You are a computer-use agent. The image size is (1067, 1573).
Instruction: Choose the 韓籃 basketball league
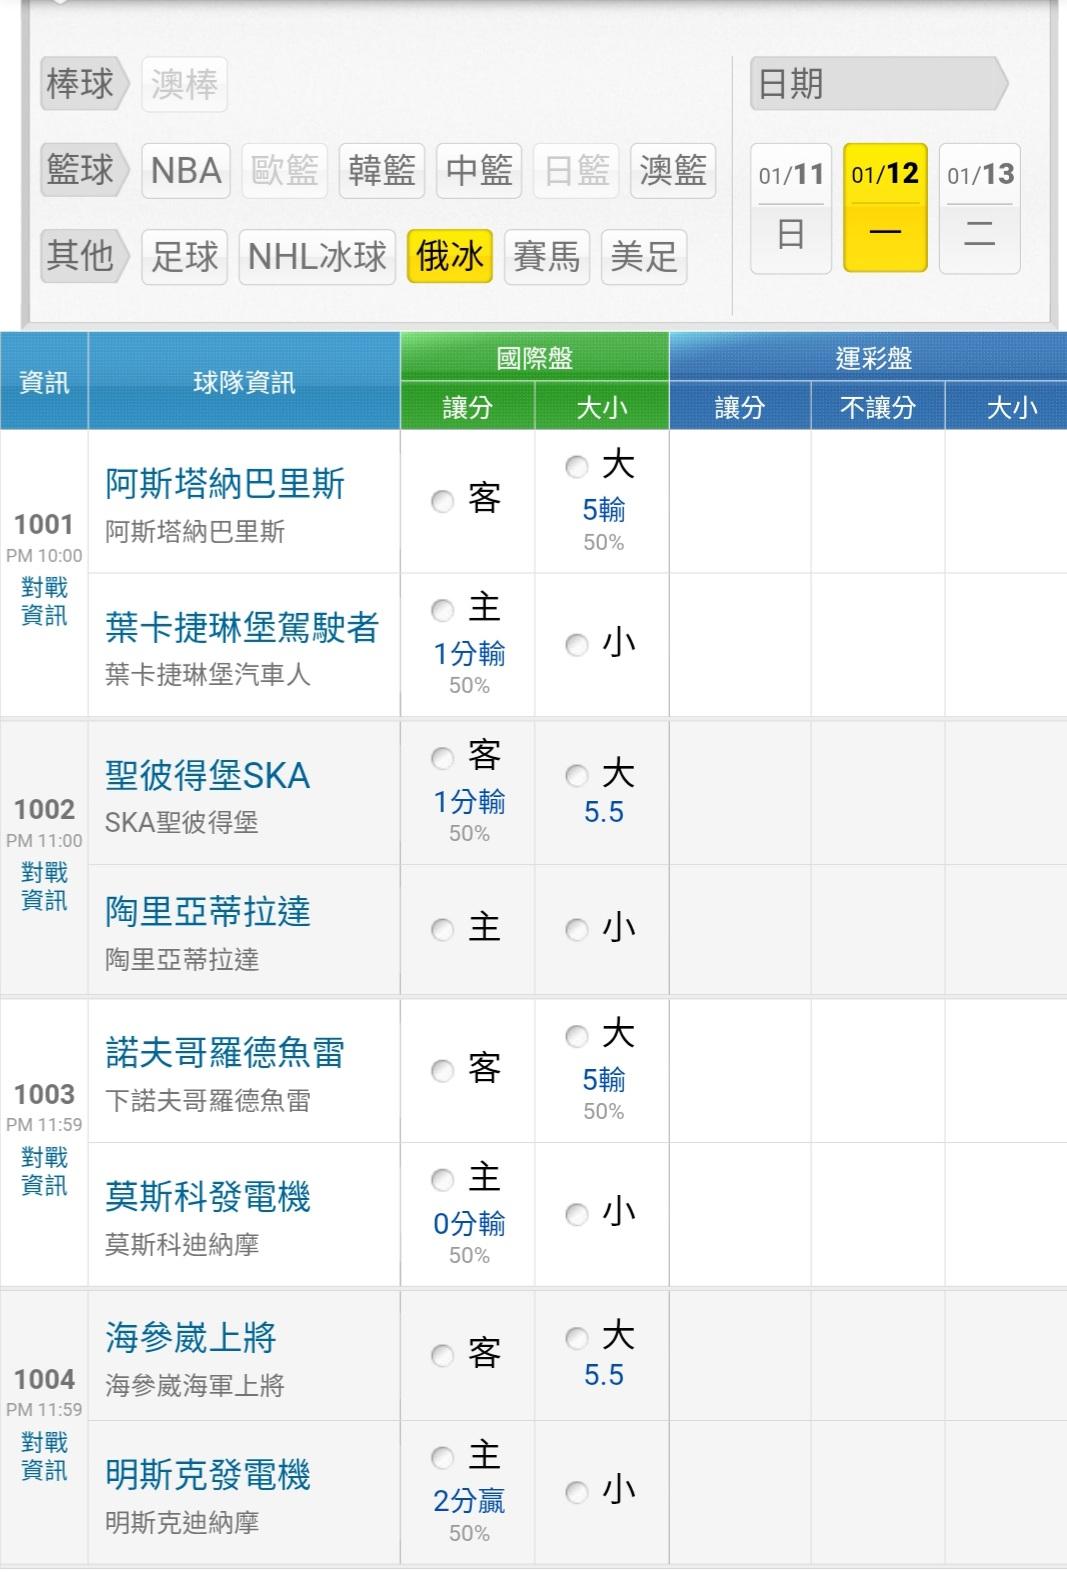pos(381,171)
